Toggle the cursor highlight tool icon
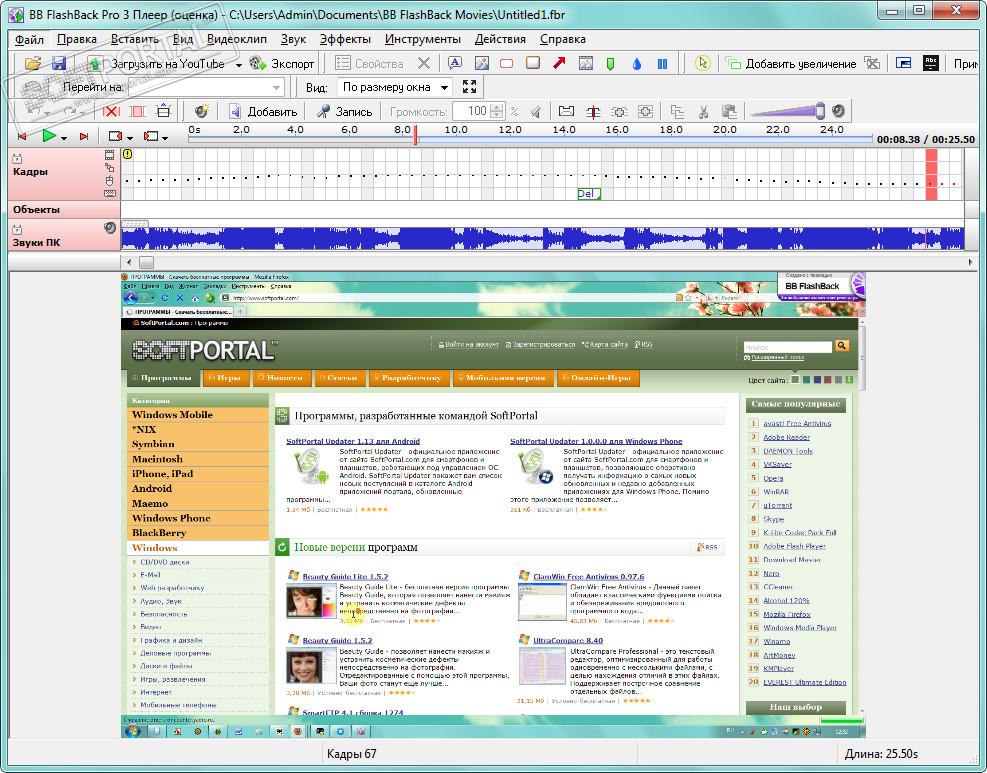 702,63
